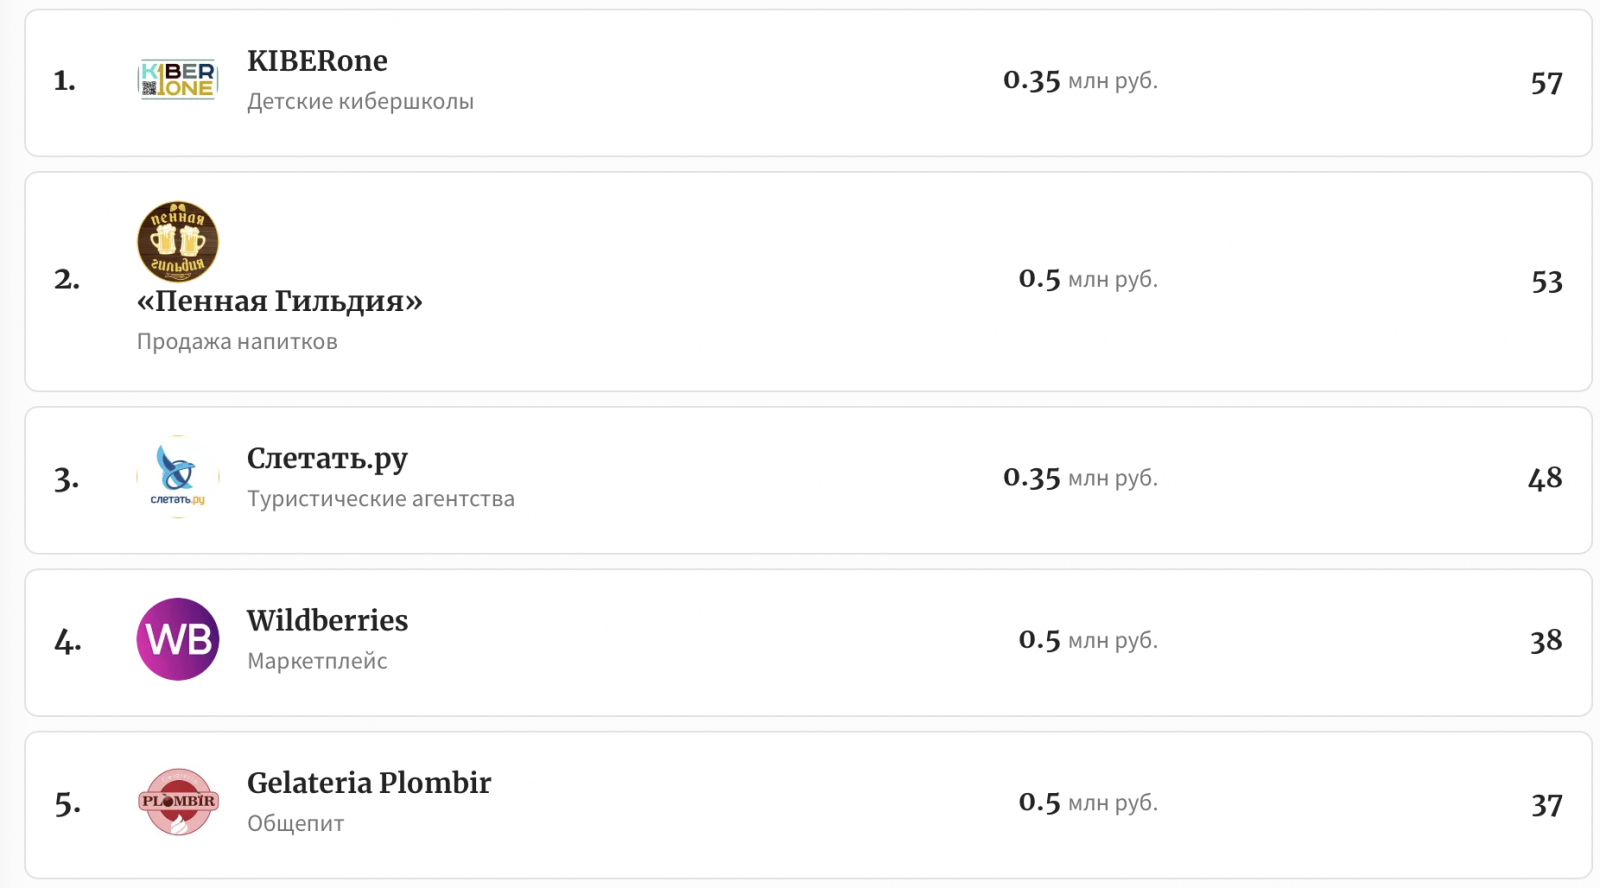Select the Маркетплейс category label

(x=317, y=661)
